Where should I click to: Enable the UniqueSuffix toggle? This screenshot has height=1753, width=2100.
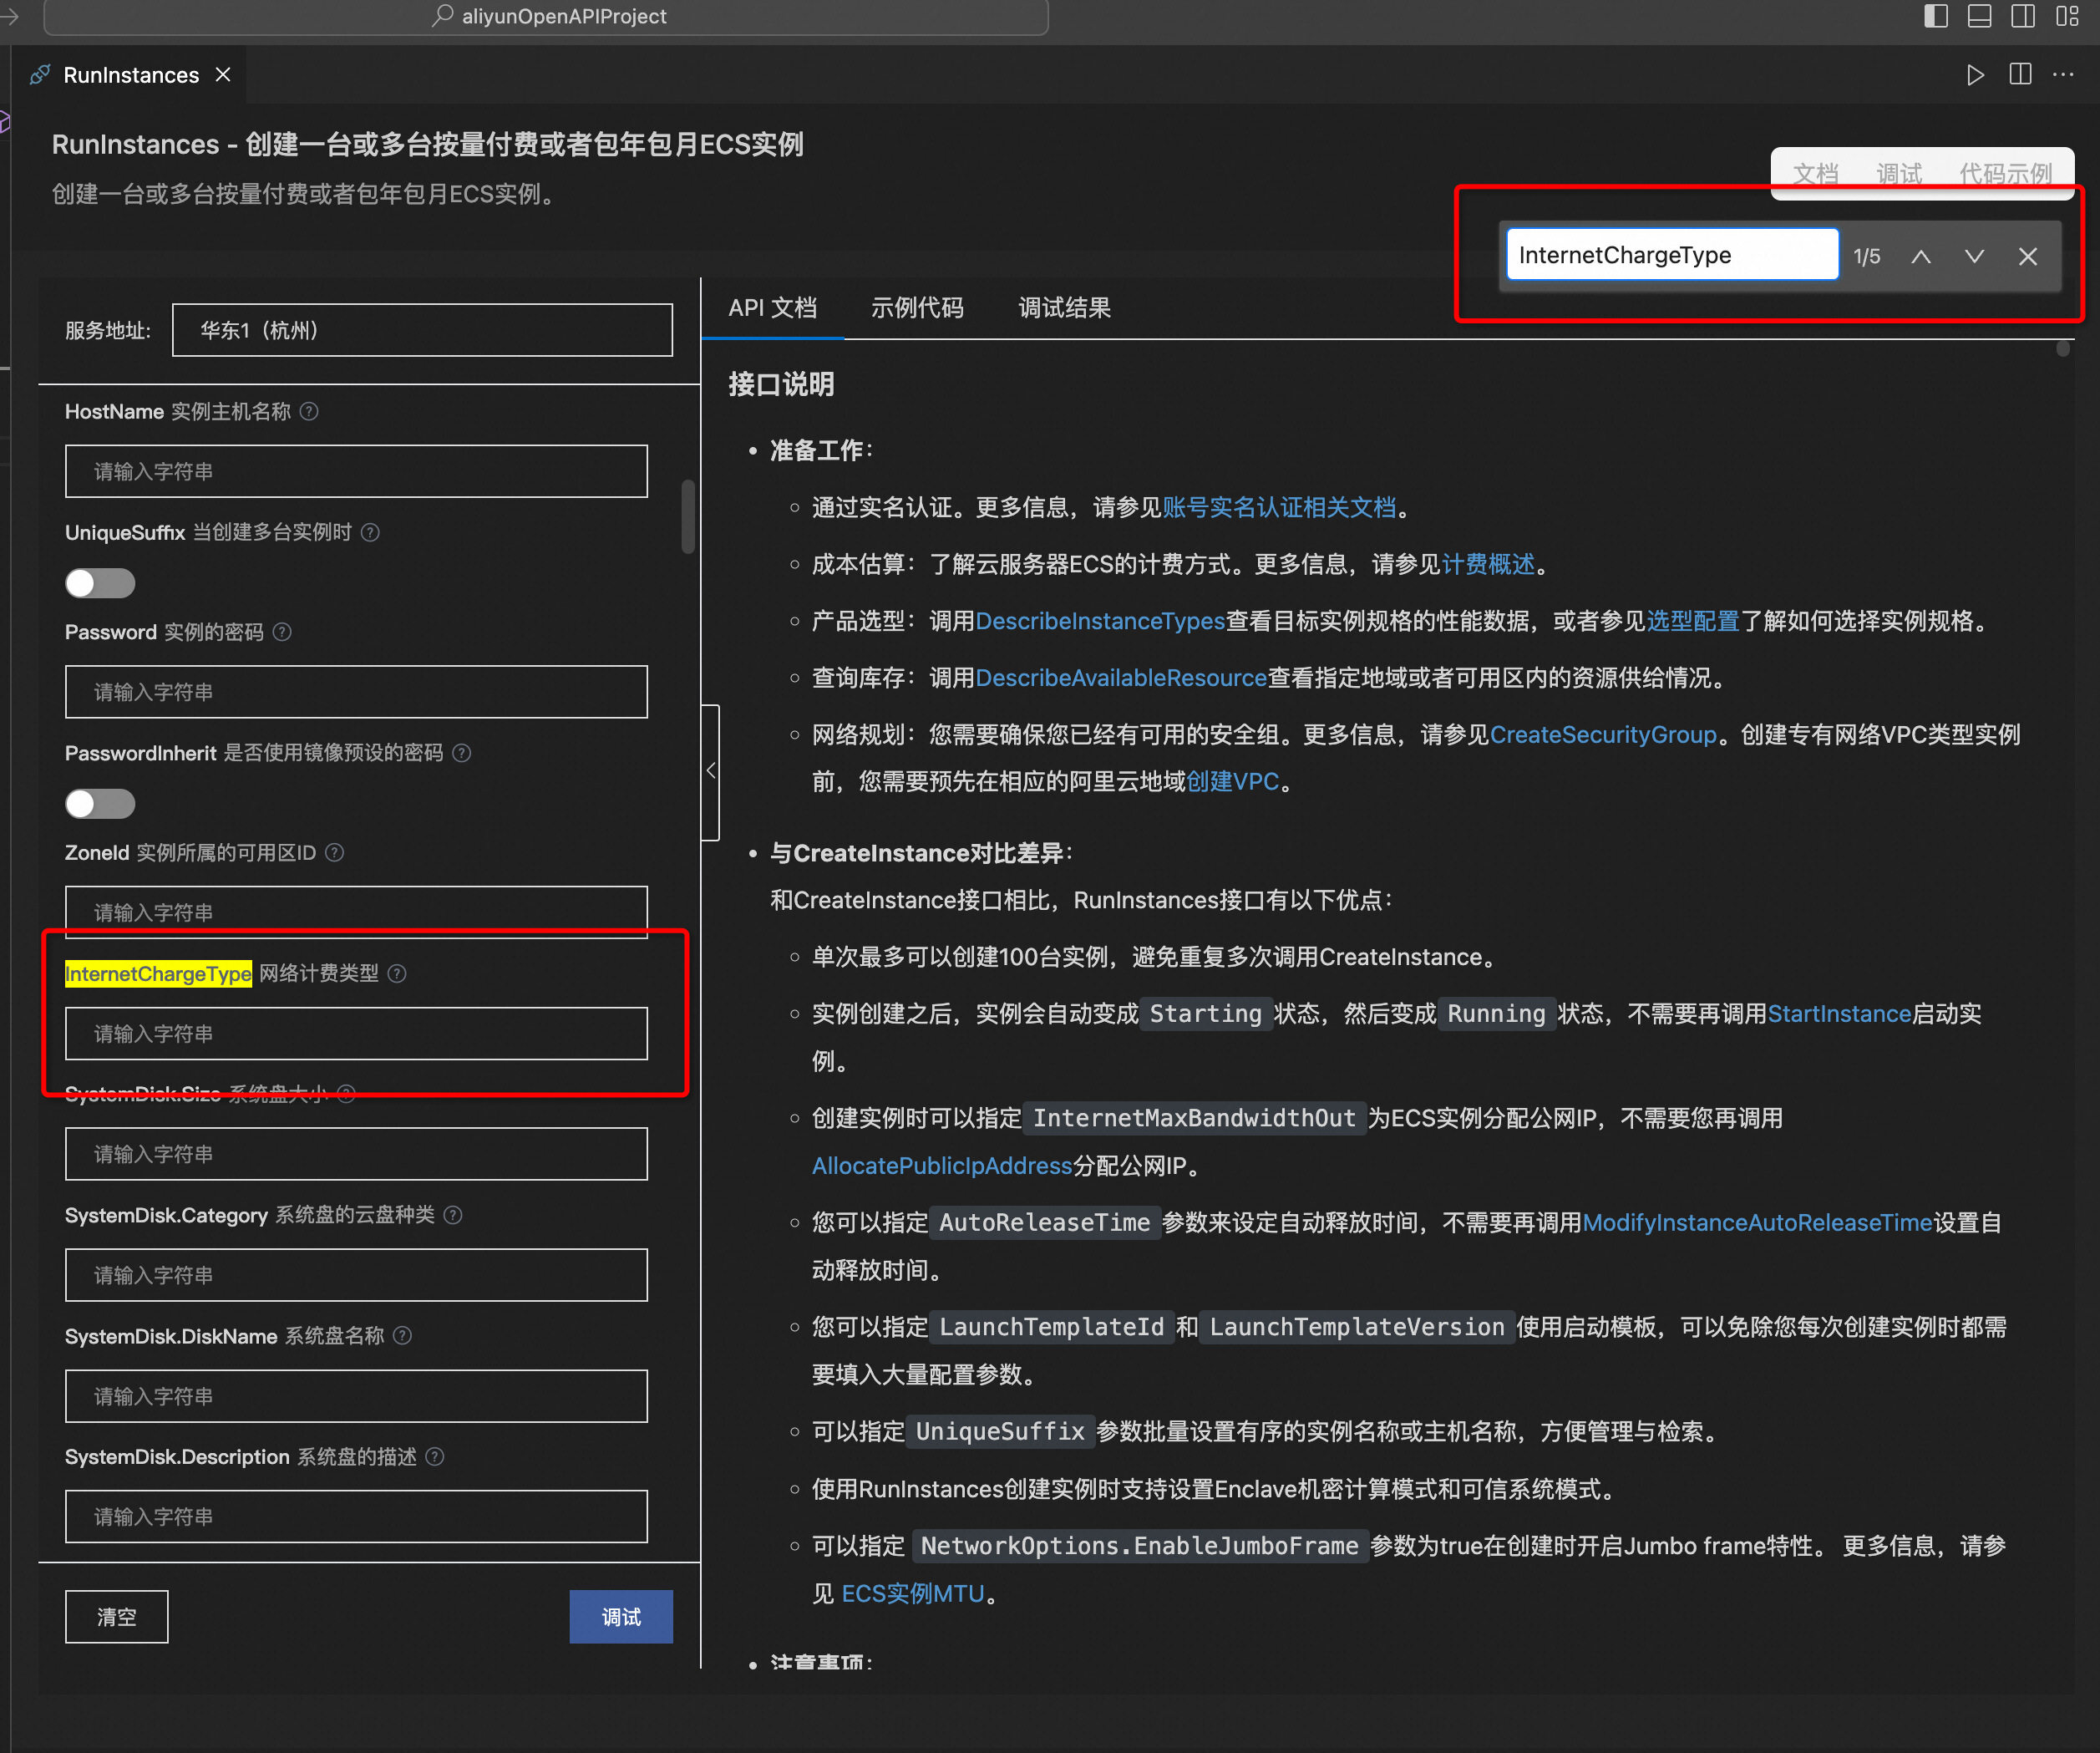pyautogui.click(x=100, y=583)
